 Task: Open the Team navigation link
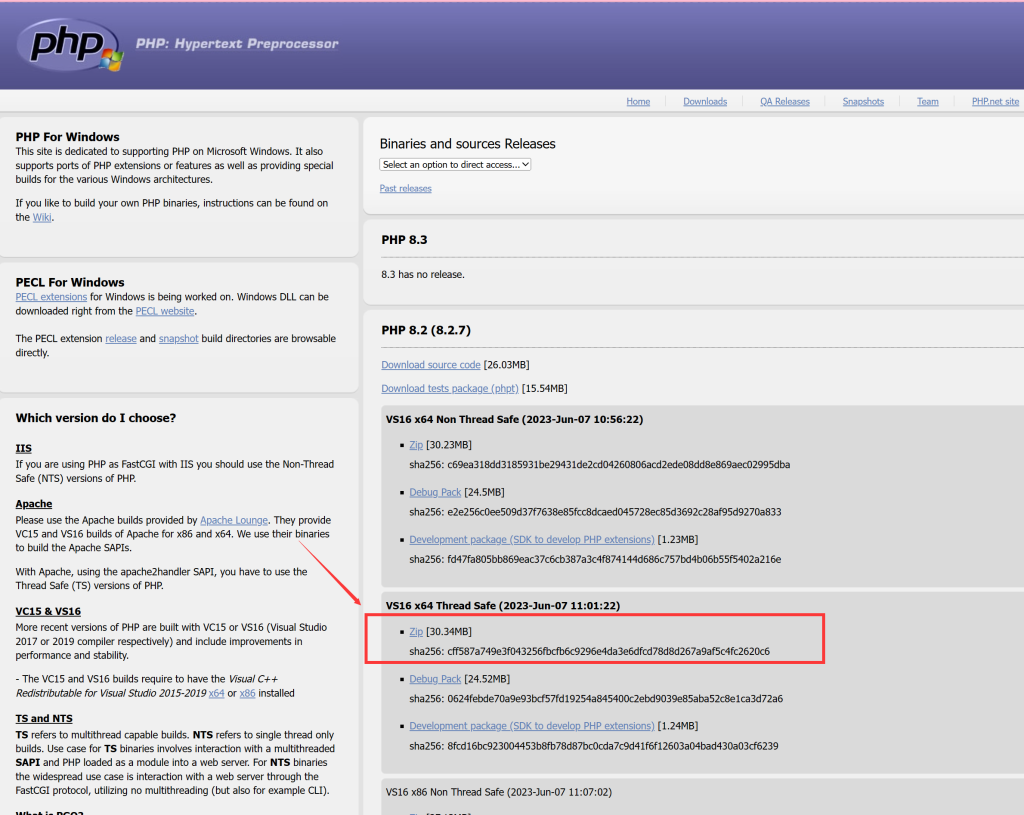coord(927,101)
